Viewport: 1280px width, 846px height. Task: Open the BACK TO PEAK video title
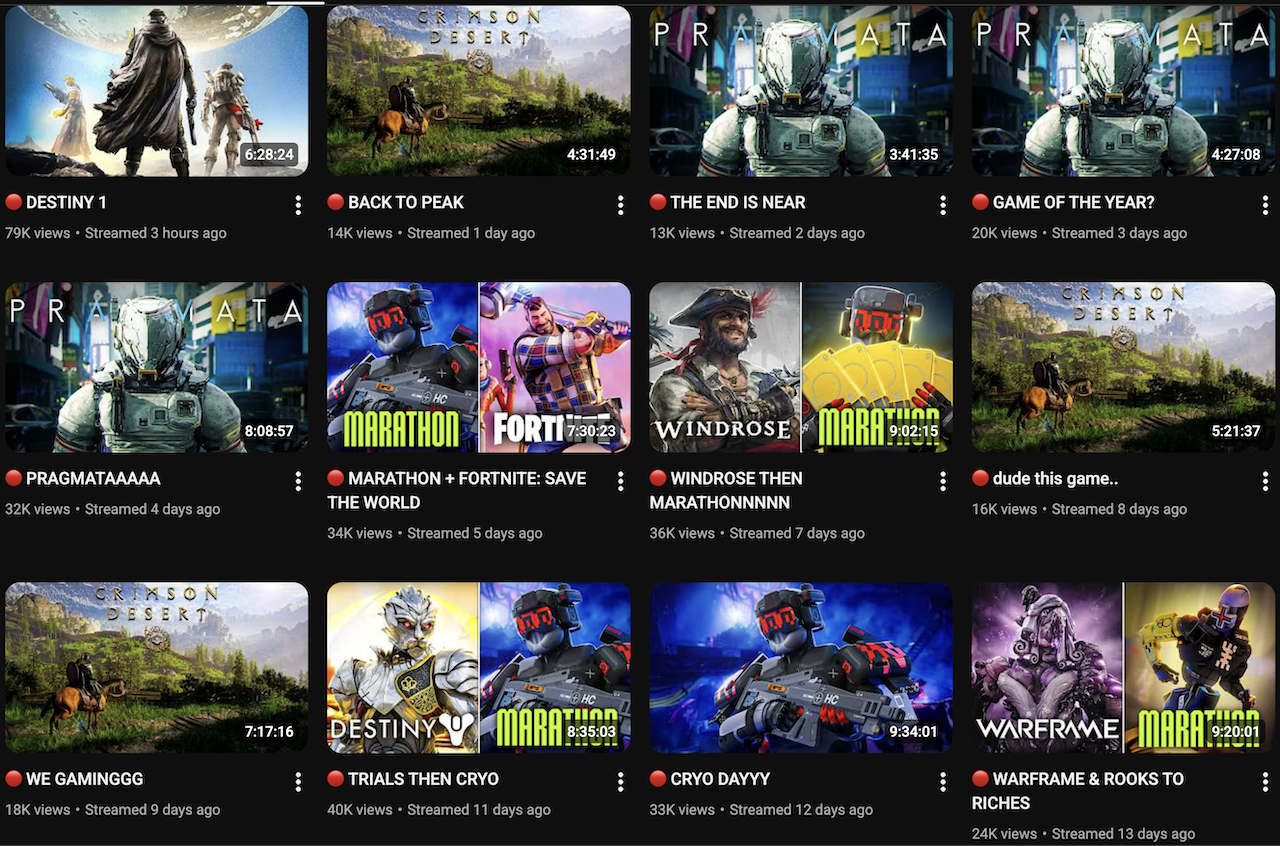pos(396,202)
